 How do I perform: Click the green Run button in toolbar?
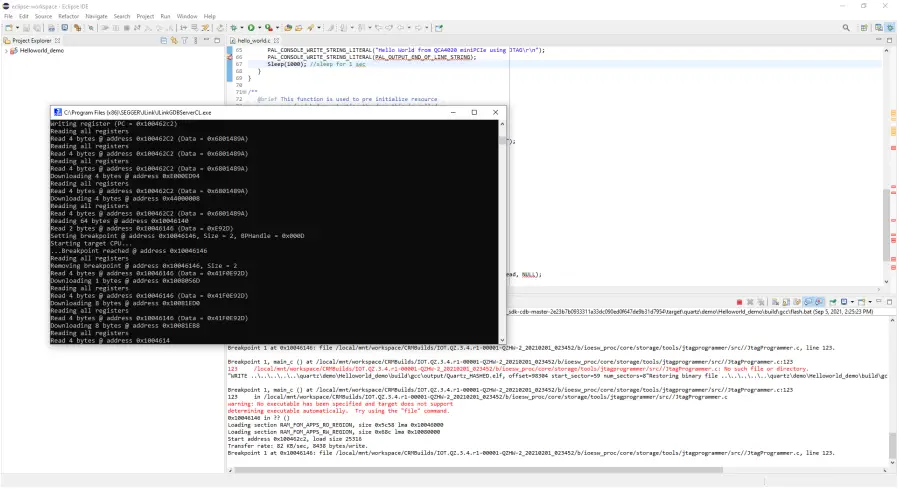coord(250,28)
